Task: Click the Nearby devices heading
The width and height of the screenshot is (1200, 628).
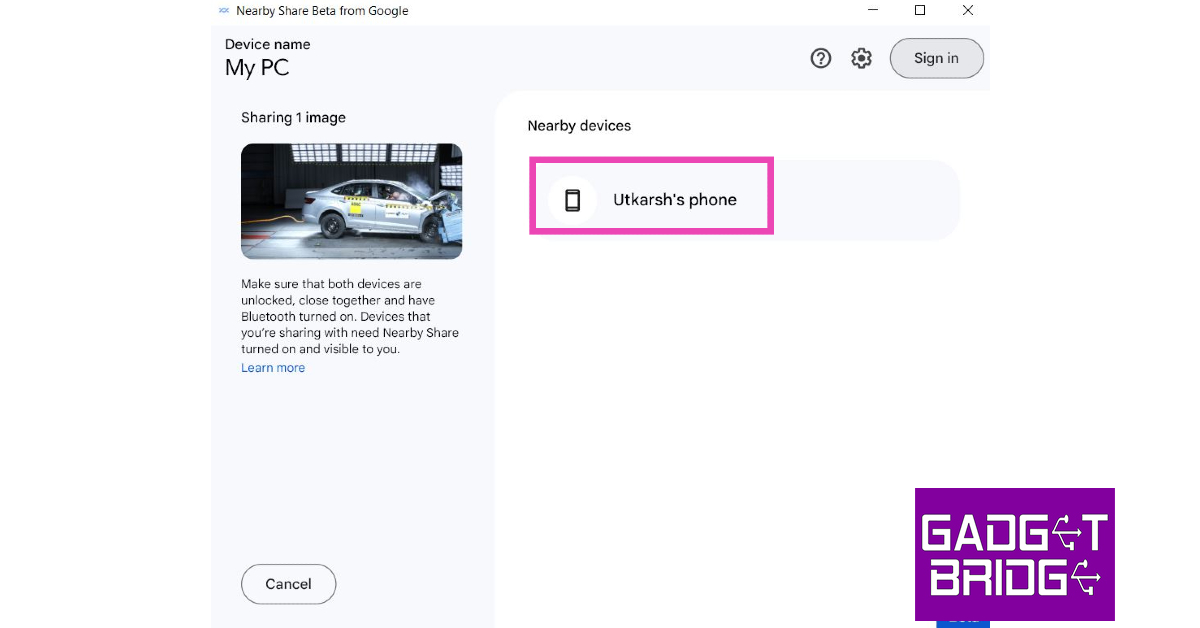Action: pos(579,126)
